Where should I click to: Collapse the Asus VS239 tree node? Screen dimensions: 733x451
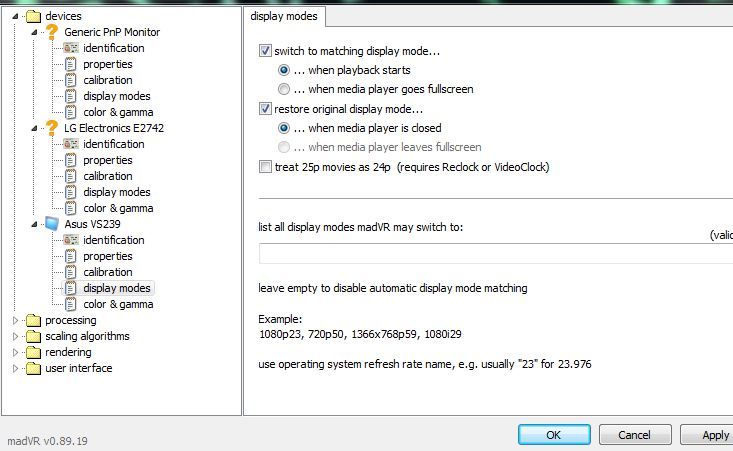point(34,224)
